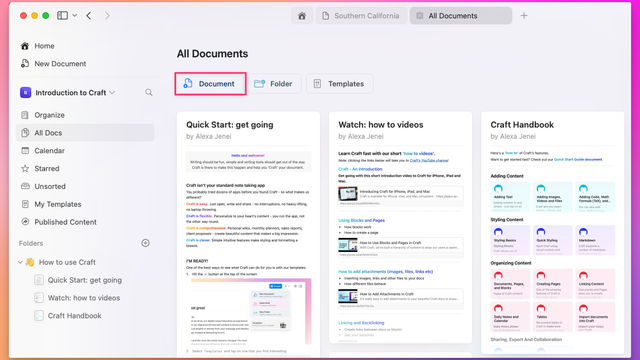The width and height of the screenshot is (640, 360).
Task: Go forward with the right chevron
Action: click(107, 16)
